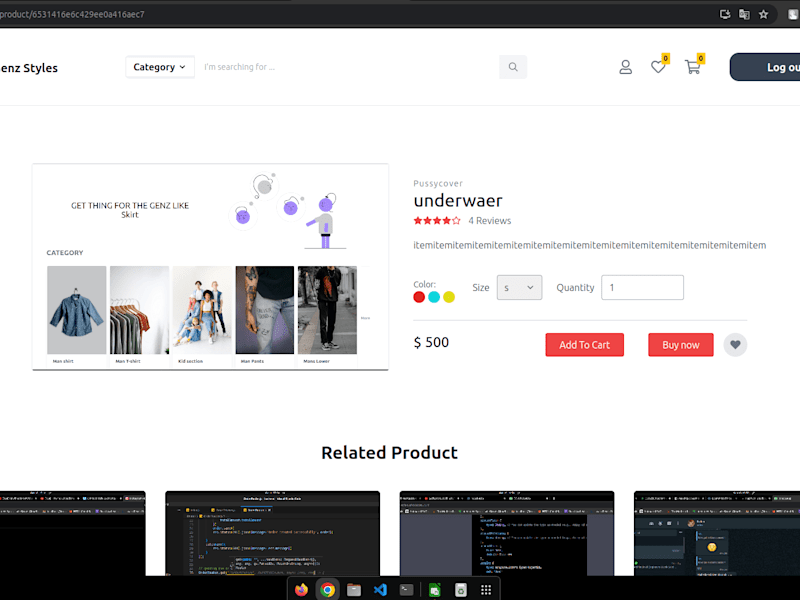The width and height of the screenshot is (800, 600).
Task: Open the Trash from the dock
Action: pyautogui.click(x=461, y=590)
